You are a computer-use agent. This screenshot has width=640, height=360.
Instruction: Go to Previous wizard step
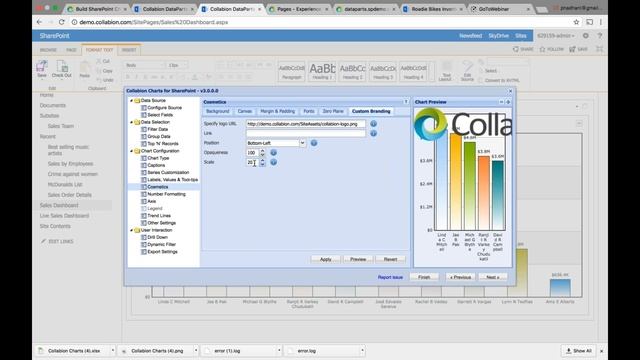point(460,277)
